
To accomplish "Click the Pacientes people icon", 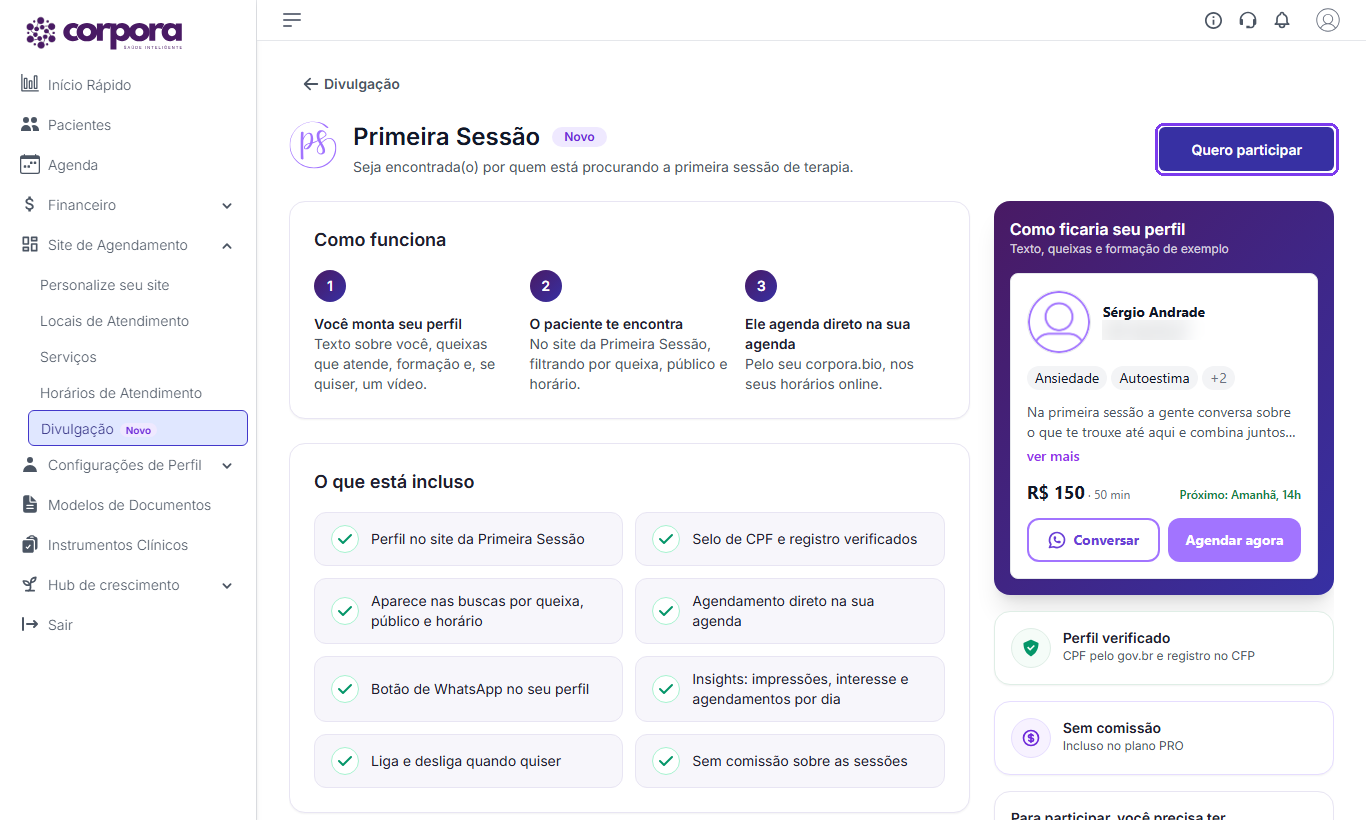I will click(30, 124).
